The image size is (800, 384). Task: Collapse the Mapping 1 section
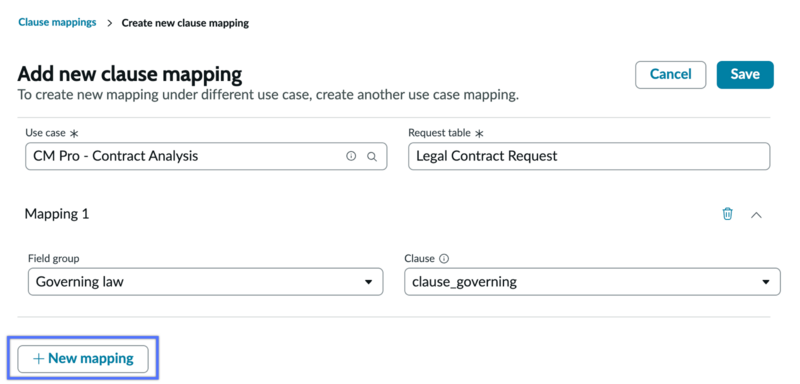[x=756, y=215]
